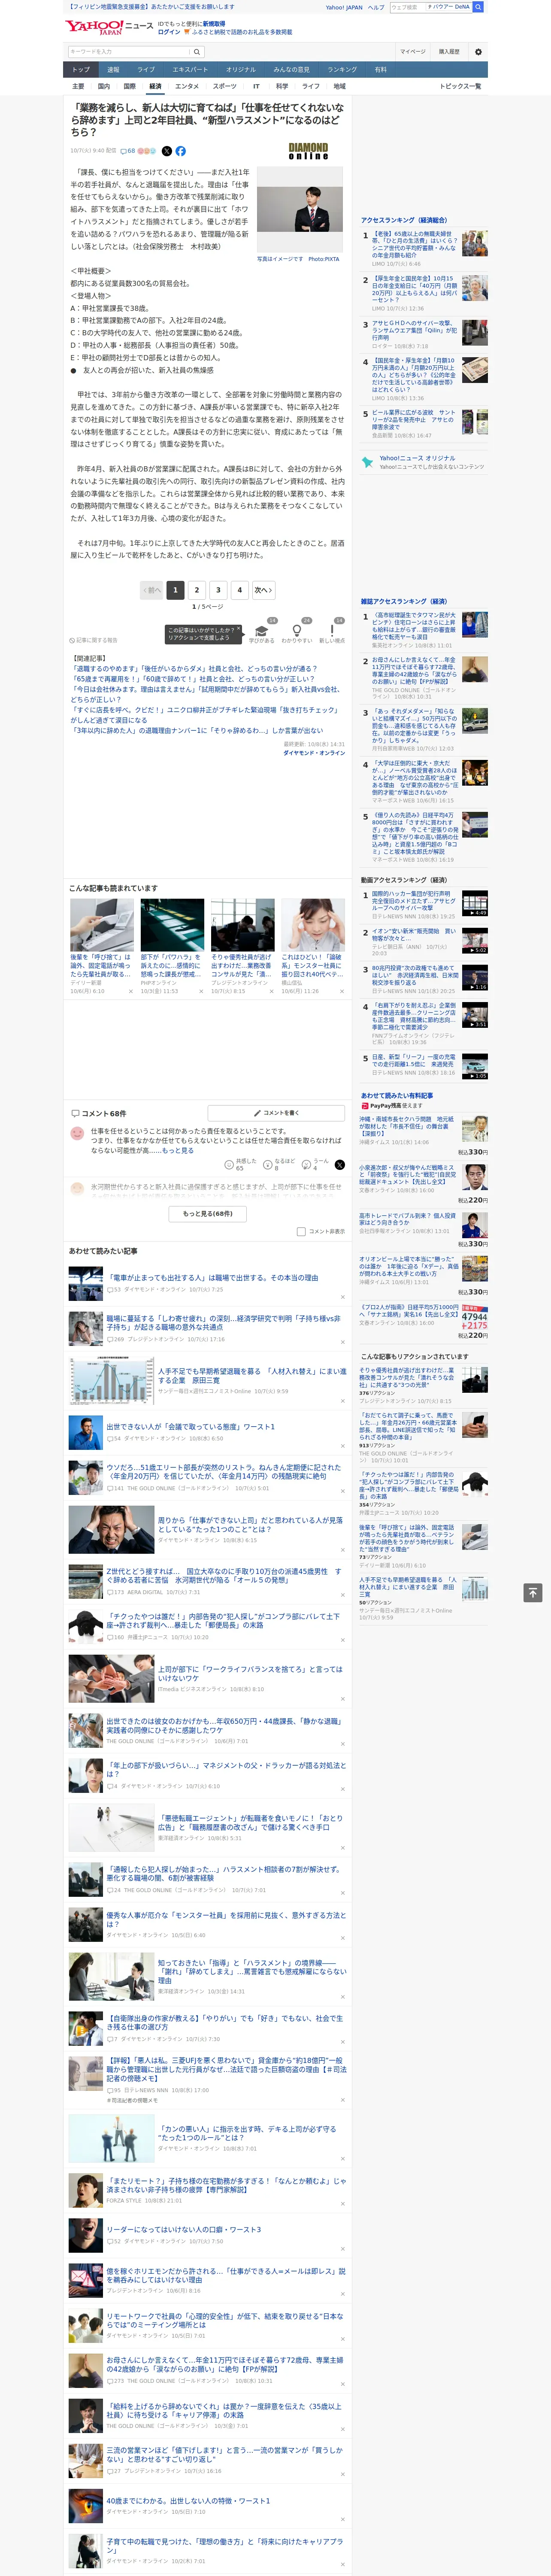Click コメントを書く button
Image resolution: width=551 pixels, height=2576 pixels.
(277, 1113)
